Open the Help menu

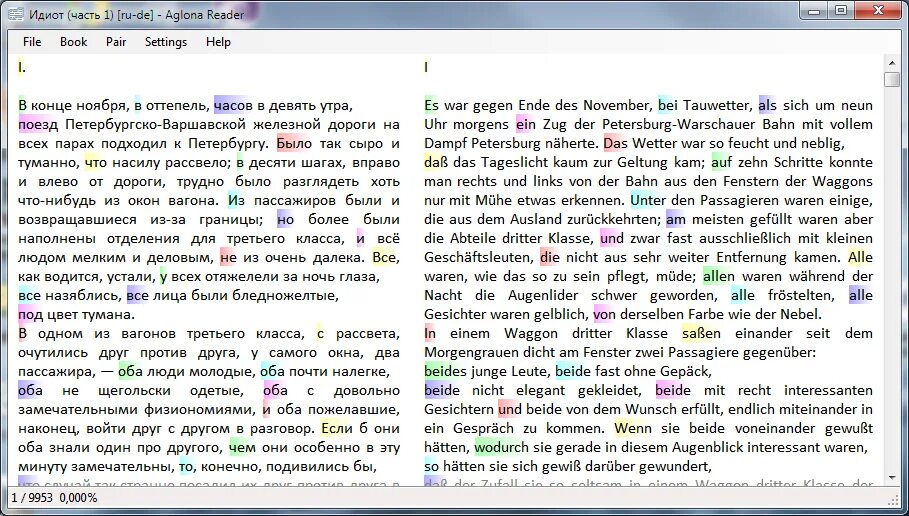218,42
